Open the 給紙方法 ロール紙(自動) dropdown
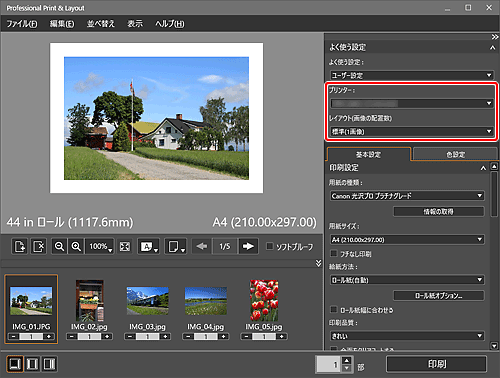Screen dimensions: 500x378 coord(407,280)
